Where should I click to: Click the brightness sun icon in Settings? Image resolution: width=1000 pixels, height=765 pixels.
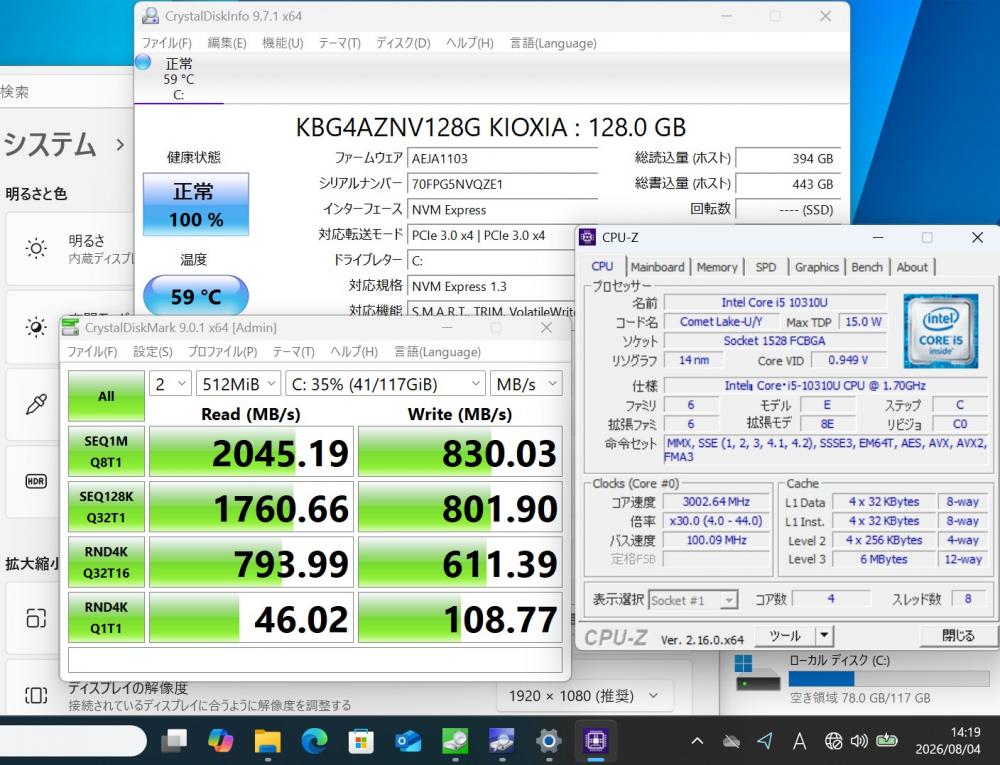click(x=36, y=248)
